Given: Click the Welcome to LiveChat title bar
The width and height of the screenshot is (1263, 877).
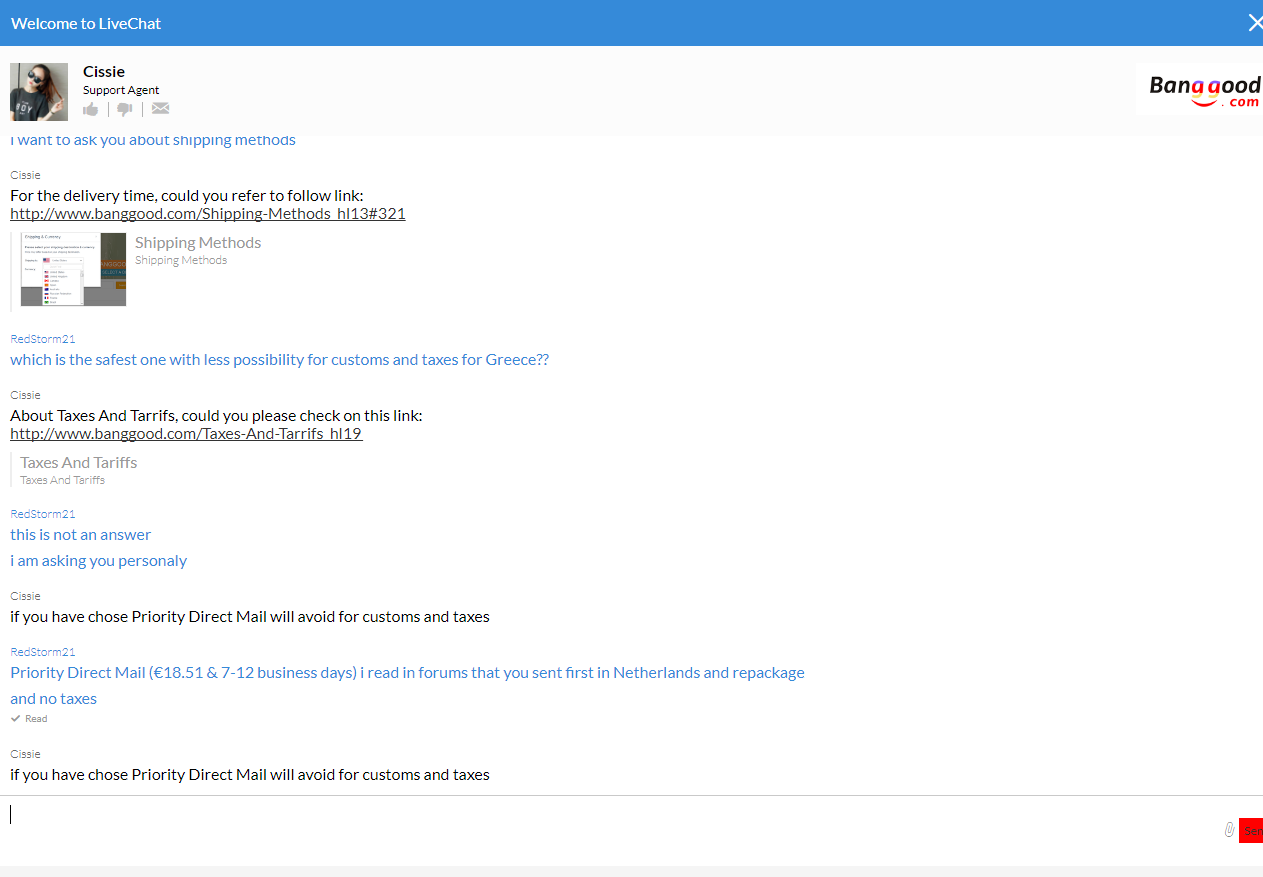Looking at the screenshot, I should coord(86,23).
